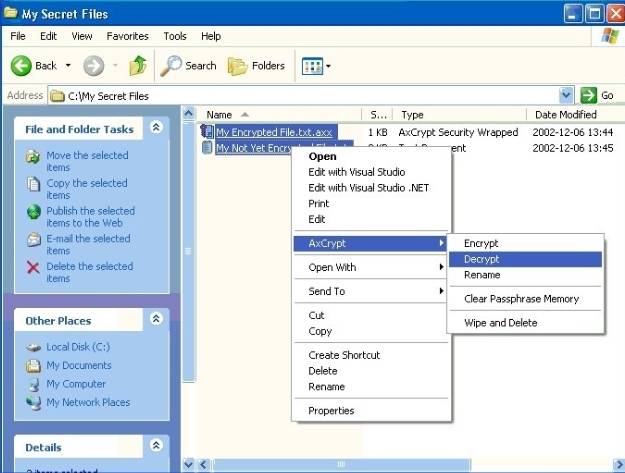The width and height of the screenshot is (625, 473).
Task: Open the Favorites menu
Action: [127, 36]
